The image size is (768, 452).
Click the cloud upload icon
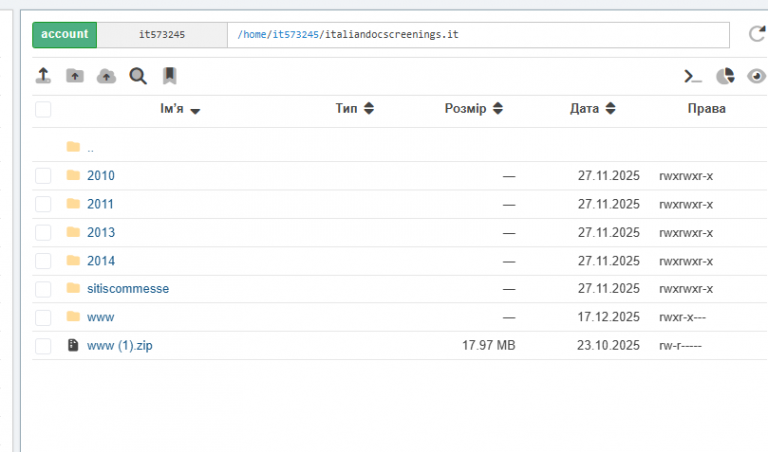(106, 76)
